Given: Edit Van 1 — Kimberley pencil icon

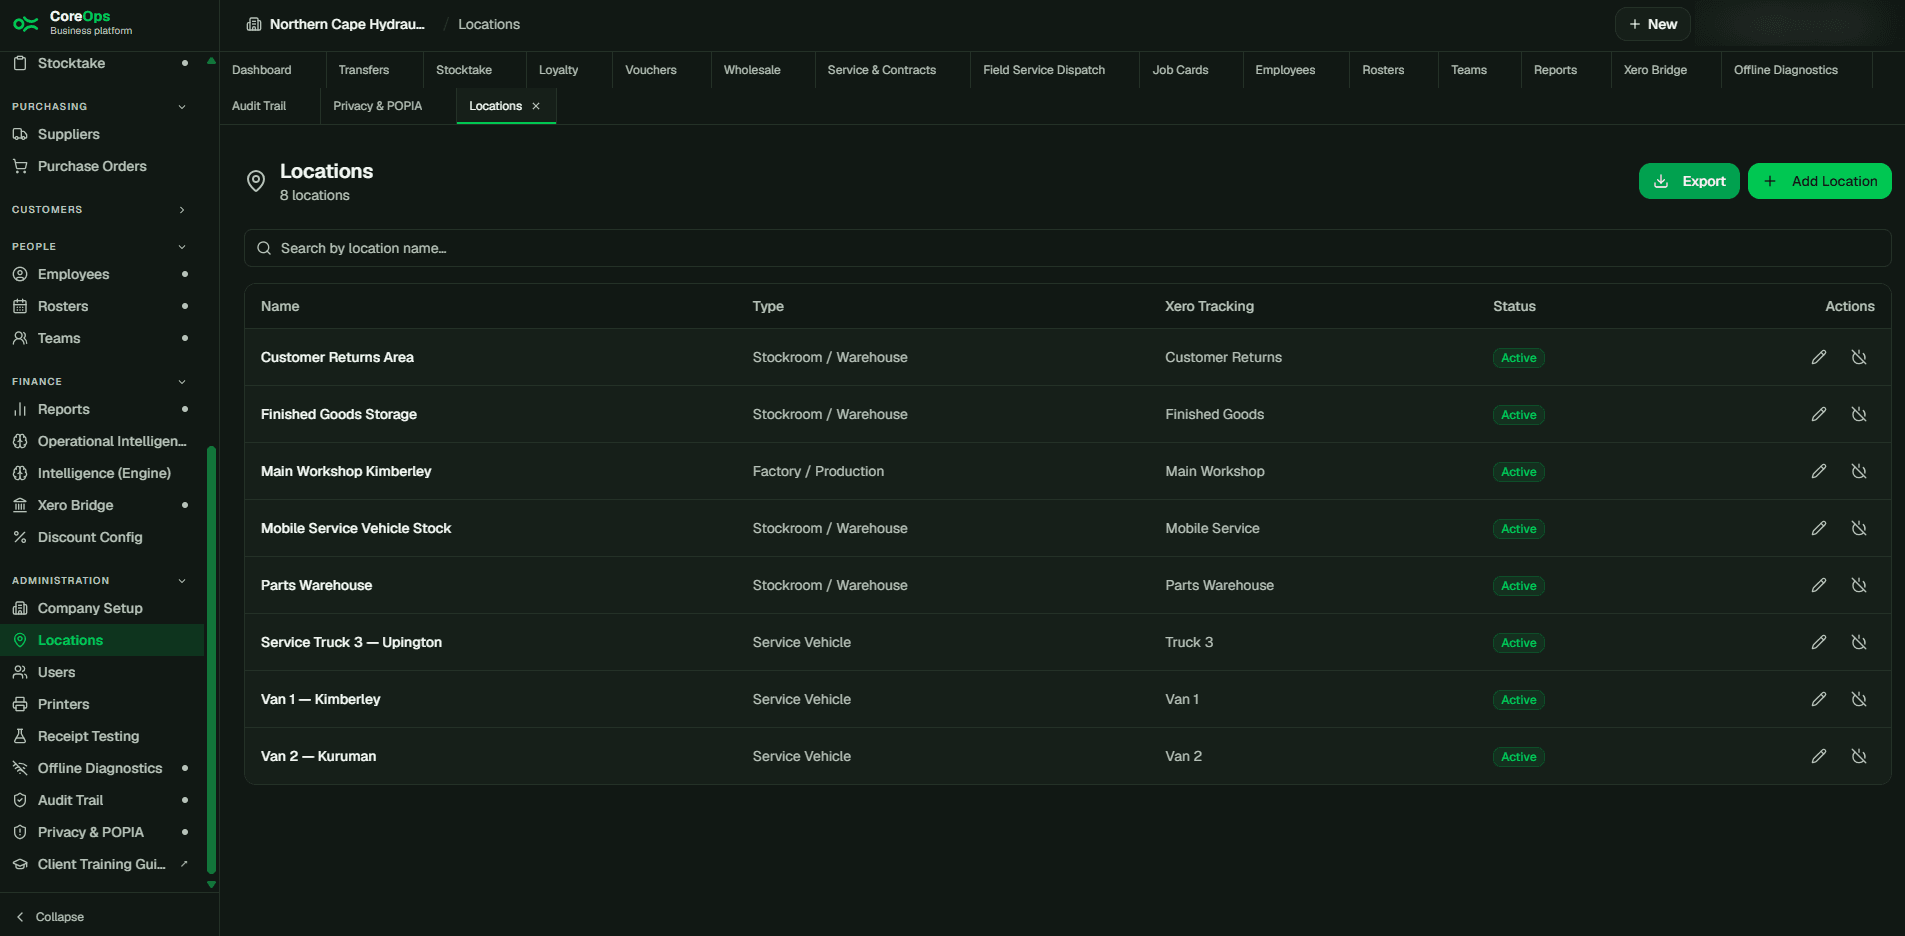Looking at the screenshot, I should (1819, 699).
